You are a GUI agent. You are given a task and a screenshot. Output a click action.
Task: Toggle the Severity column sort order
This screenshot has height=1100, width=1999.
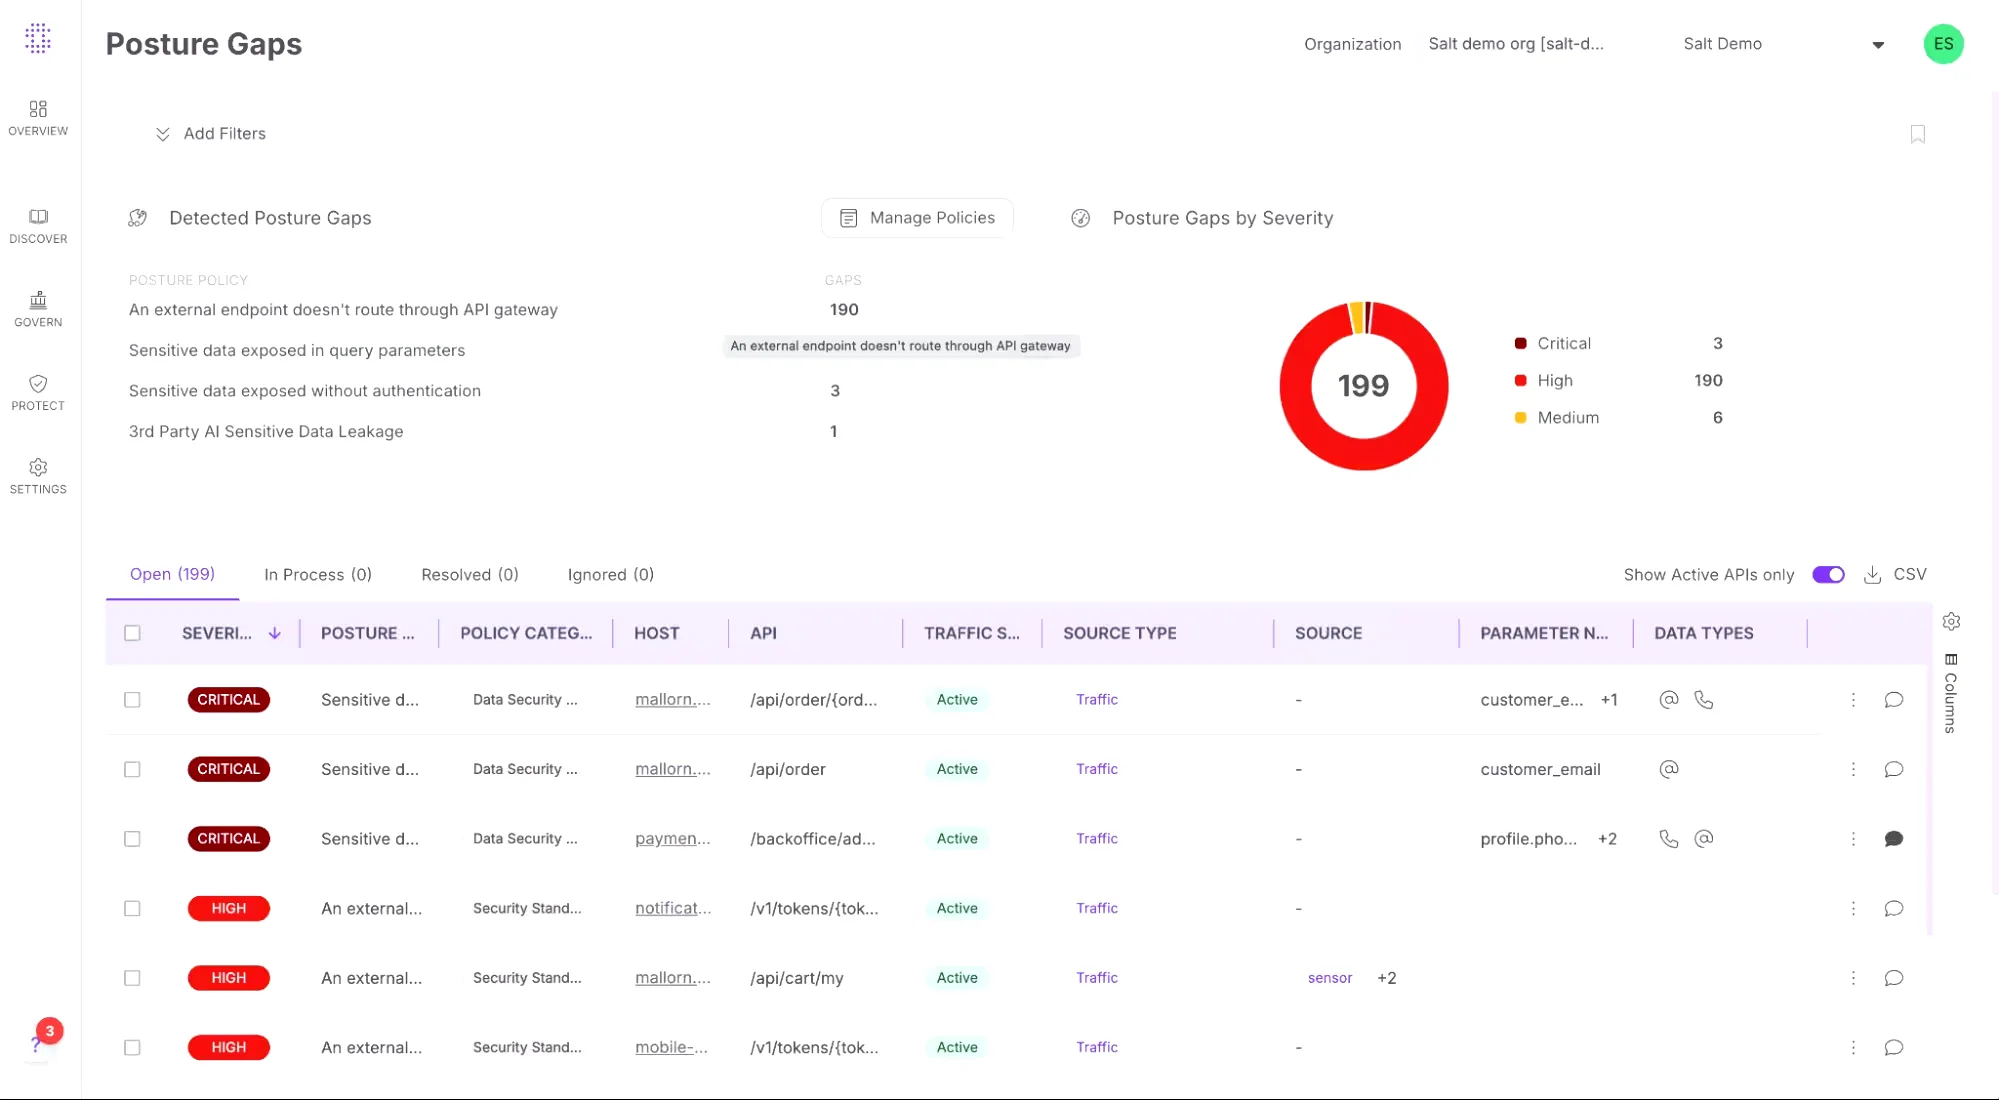(276, 633)
